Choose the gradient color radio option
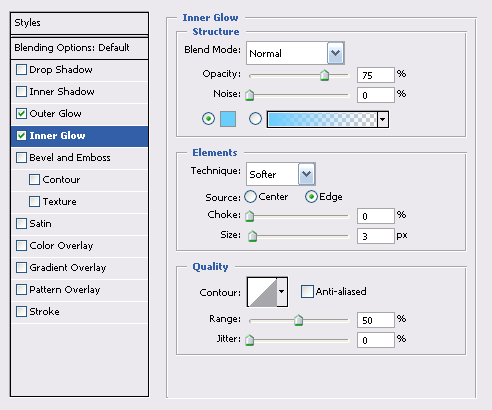The image size is (492, 410). pos(255,119)
